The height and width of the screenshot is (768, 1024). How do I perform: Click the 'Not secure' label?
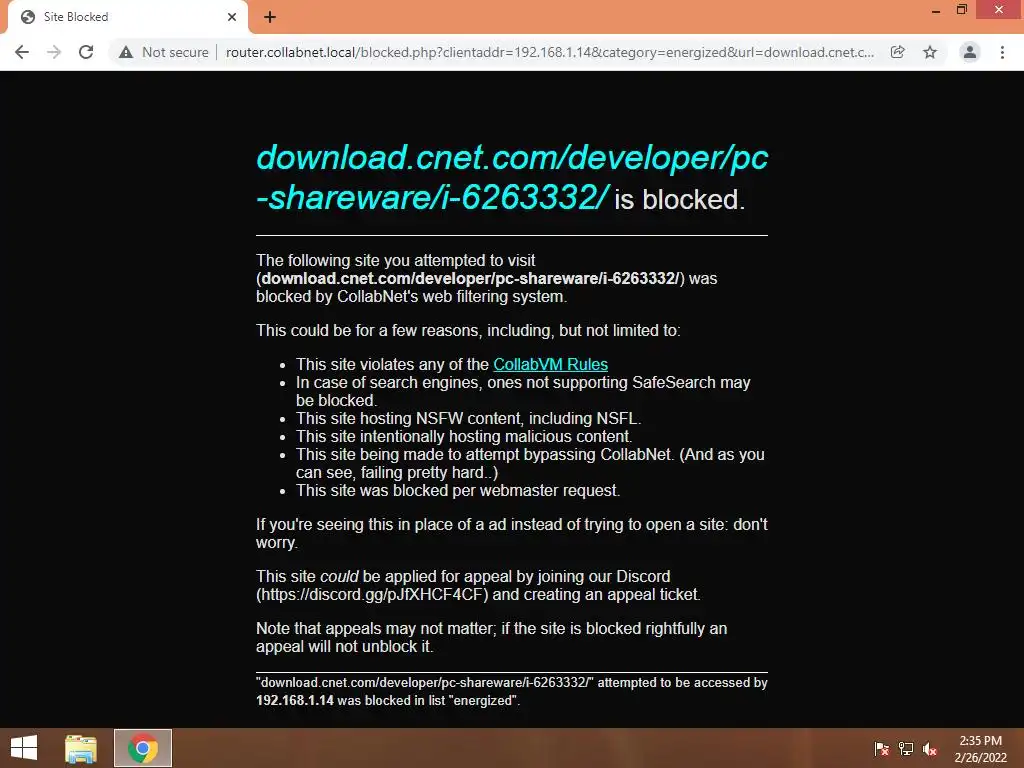coord(175,52)
